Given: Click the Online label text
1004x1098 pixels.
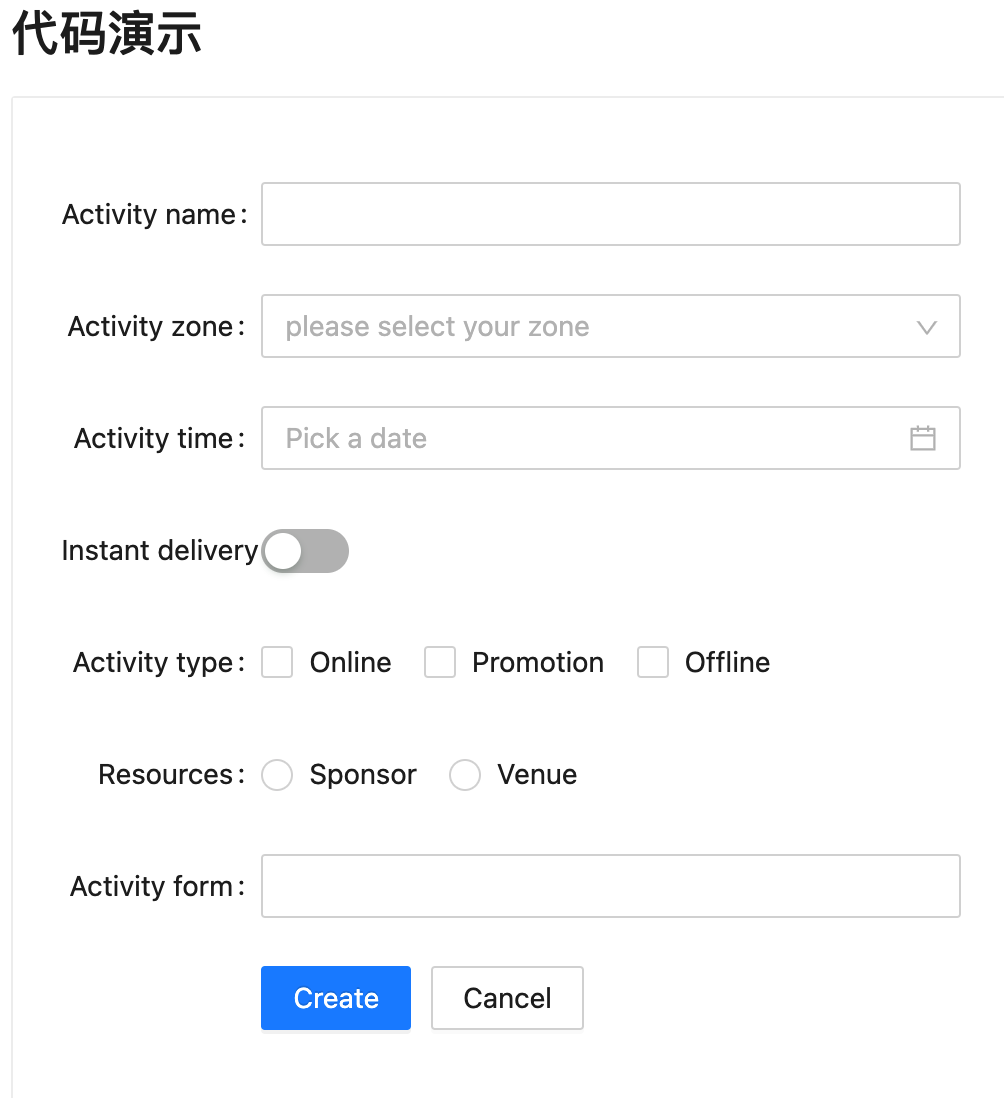Looking at the screenshot, I should 351,662.
